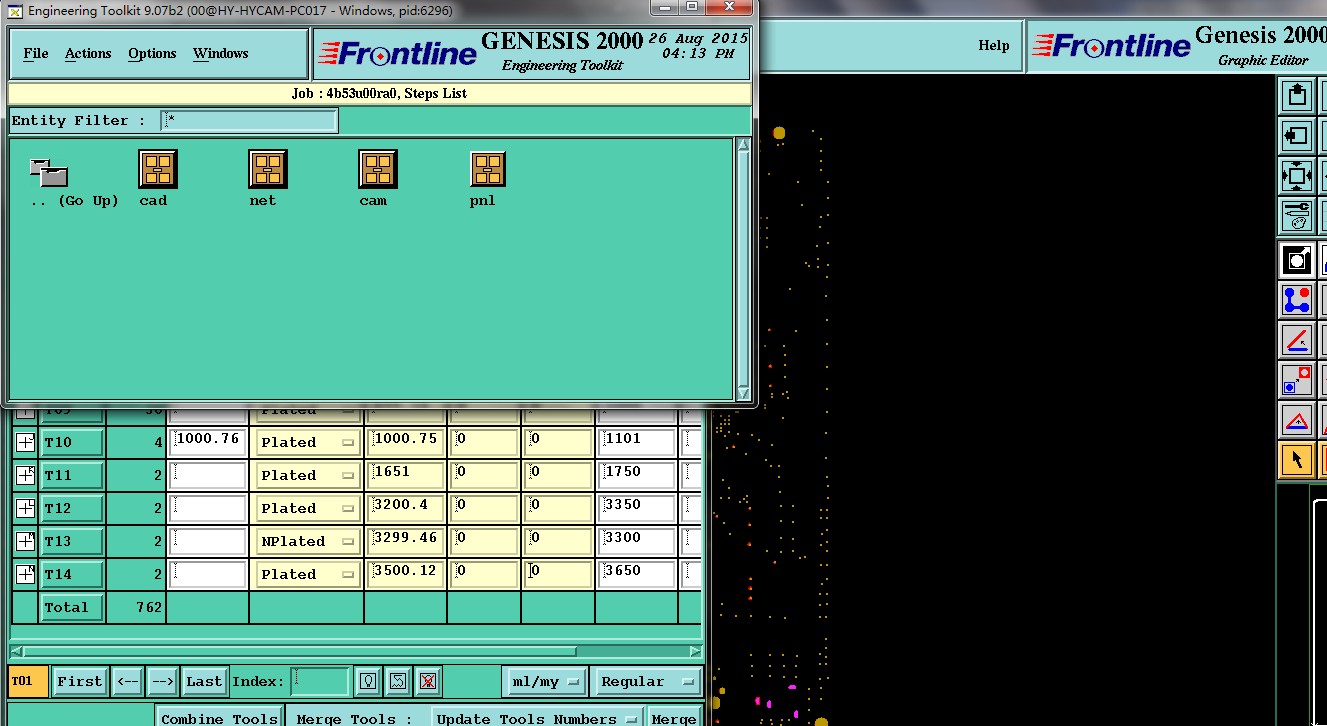Open Update Tools Numbers dropdown
The height and width of the screenshot is (726, 1327).
[537, 718]
